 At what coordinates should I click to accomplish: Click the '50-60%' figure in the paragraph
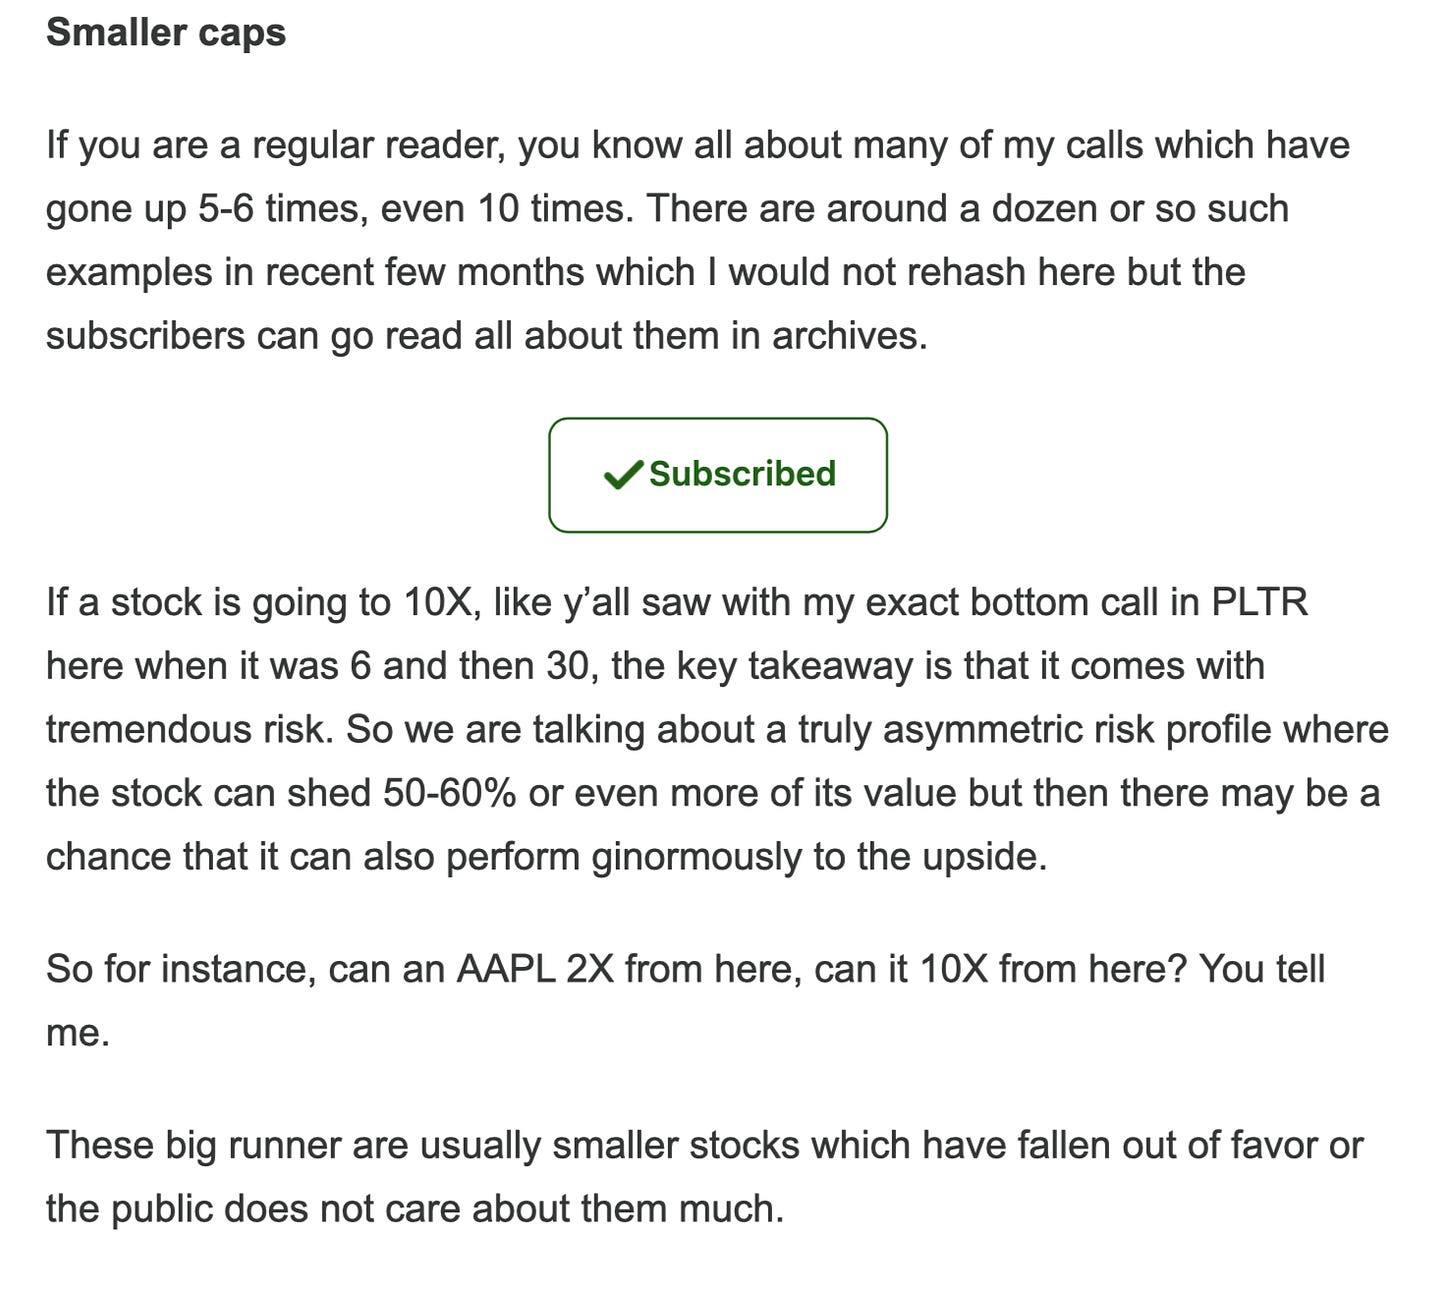pyautogui.click(x=449, y=794)
